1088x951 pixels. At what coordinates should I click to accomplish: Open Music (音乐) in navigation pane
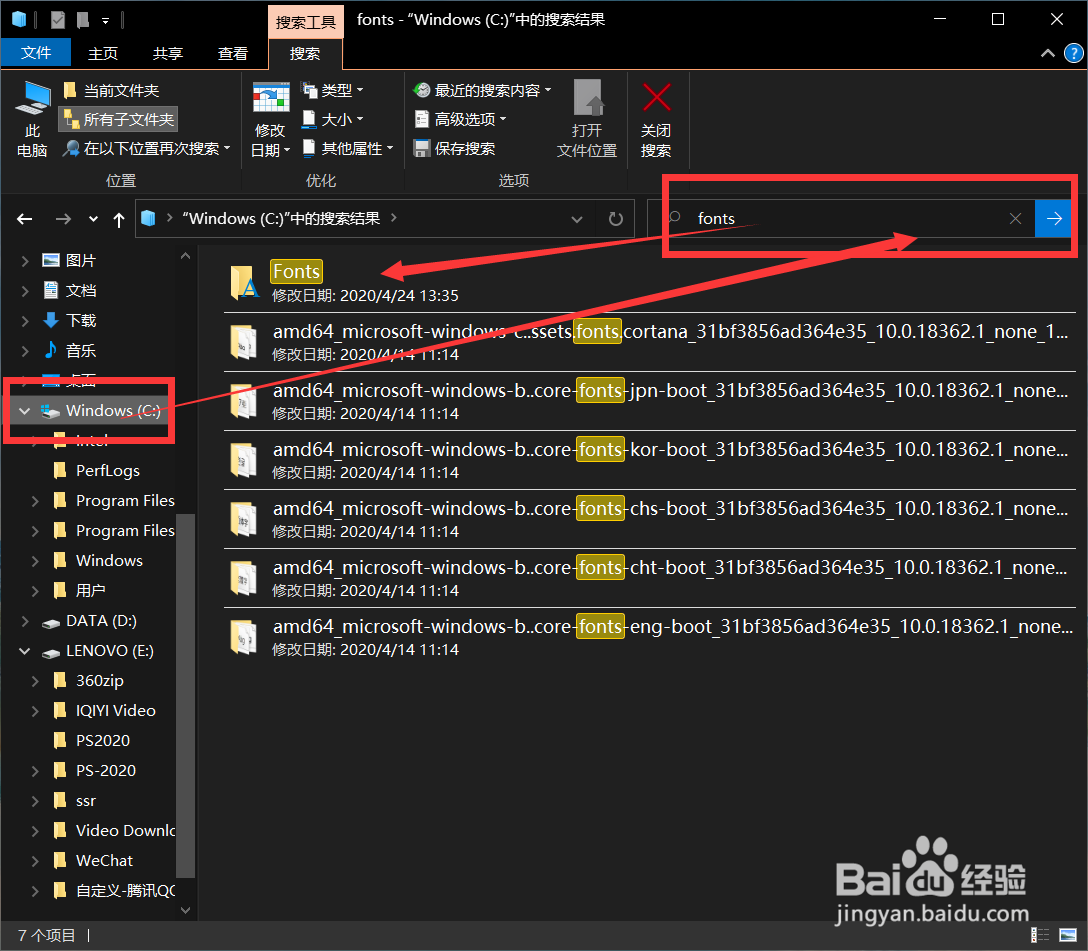pyautogui.click(x=69, y=350)
